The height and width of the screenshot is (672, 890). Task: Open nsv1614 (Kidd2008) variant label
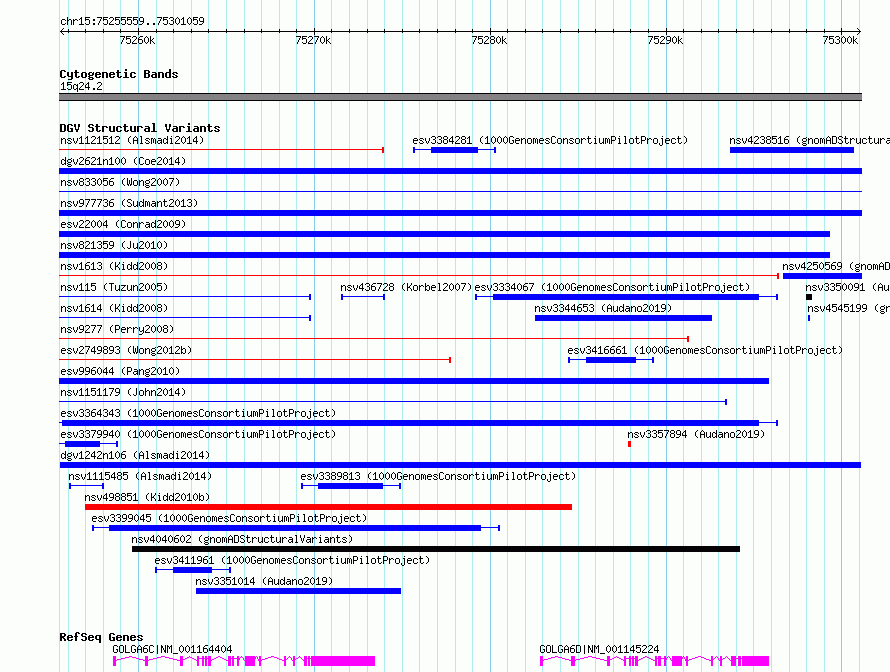114,308
